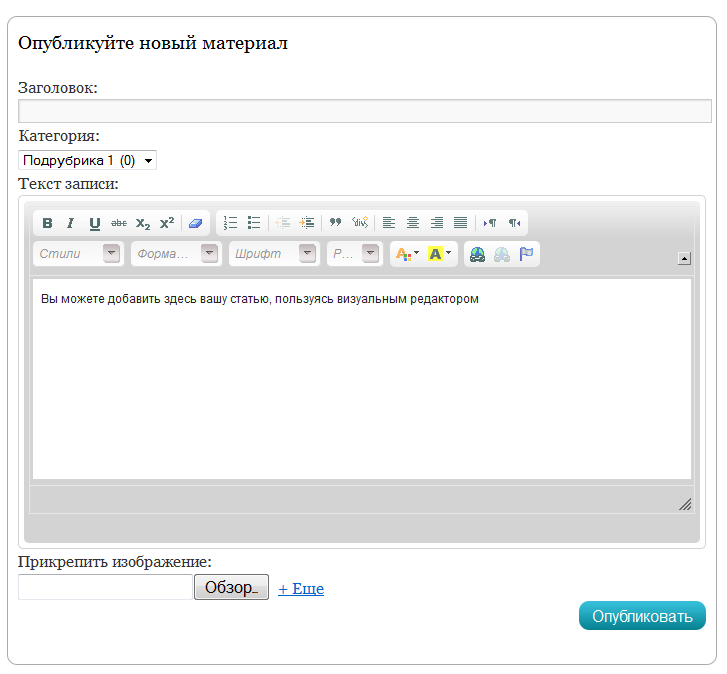This screenshot has width=727, height=674.
Task: Insert a numbered list
Action: coord(230,223)
